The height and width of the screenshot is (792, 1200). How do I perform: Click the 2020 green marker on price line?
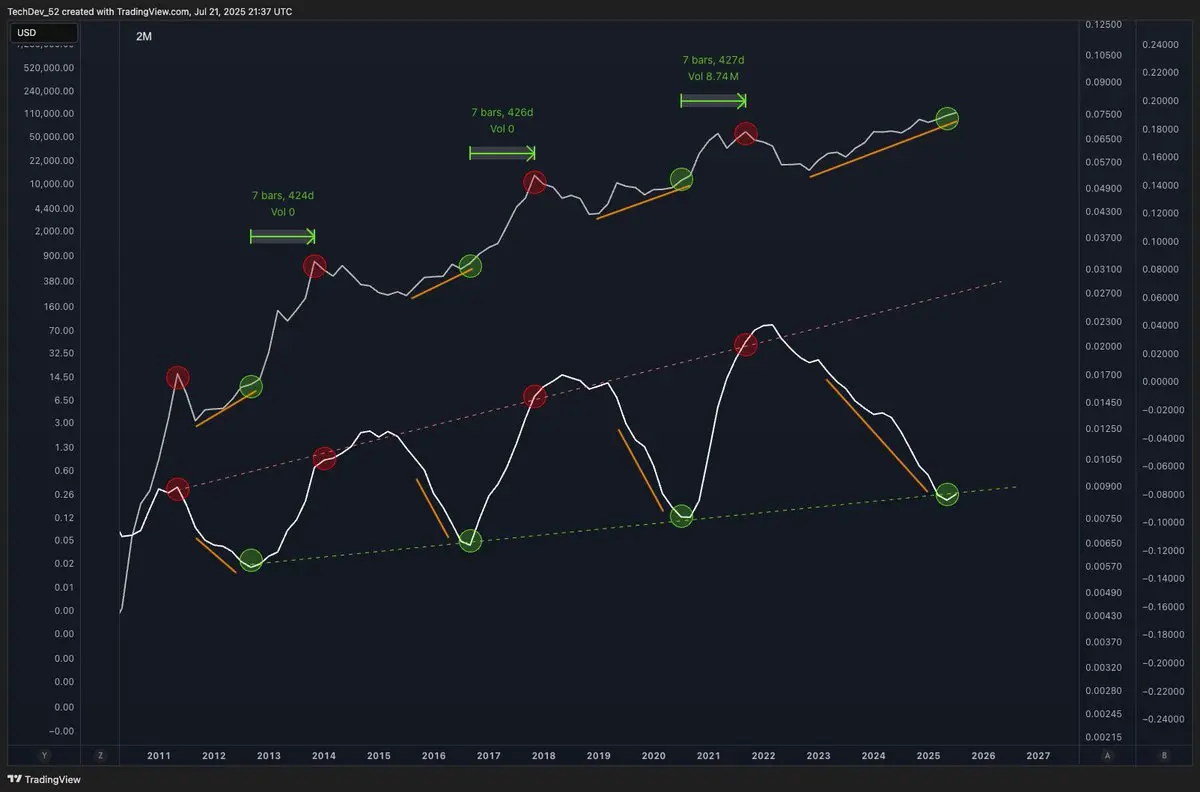click(681, 179)
